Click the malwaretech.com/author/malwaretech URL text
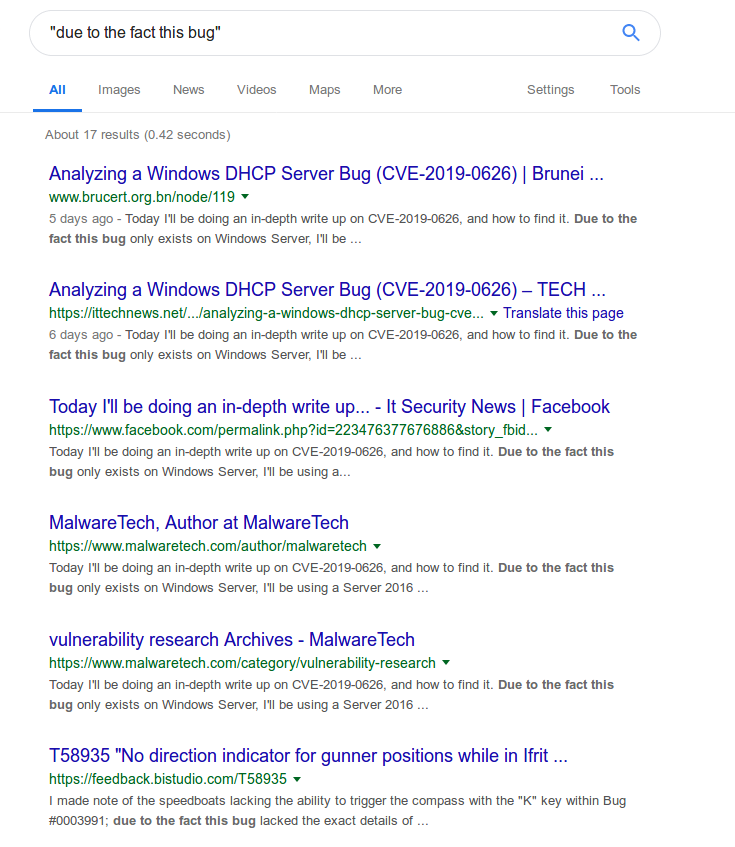Screen dimensions: 735x847 (x=208, y=546)
